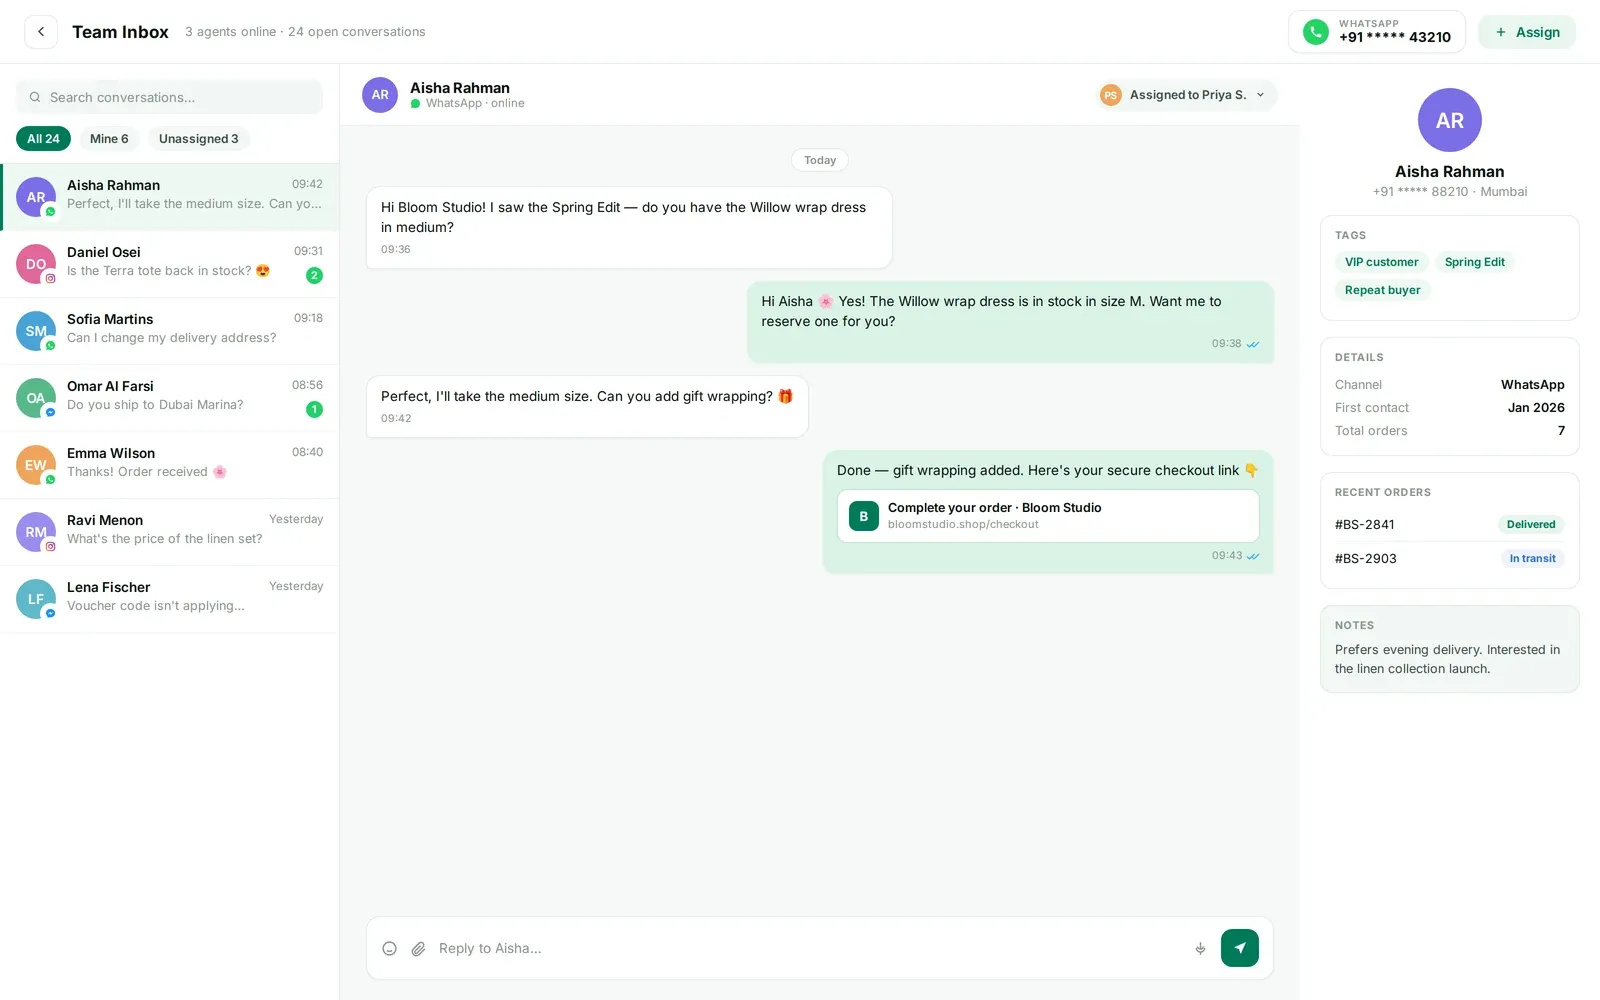This screenshot has width=1600, height=1000.
Task: Click the PS assignee avatar badge
Action: tap(1110, 95)
